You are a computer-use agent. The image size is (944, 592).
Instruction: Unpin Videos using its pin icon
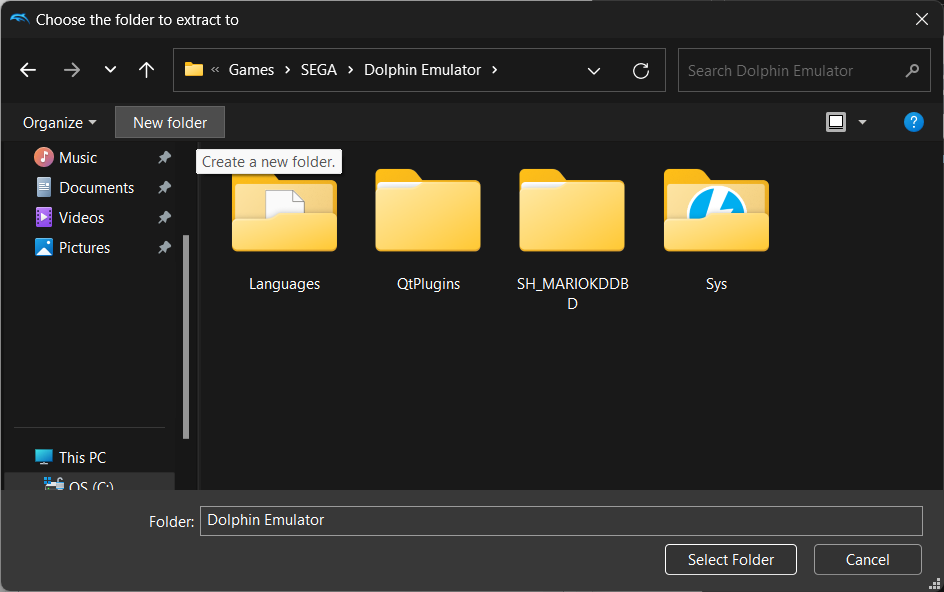tap(164, 217)
